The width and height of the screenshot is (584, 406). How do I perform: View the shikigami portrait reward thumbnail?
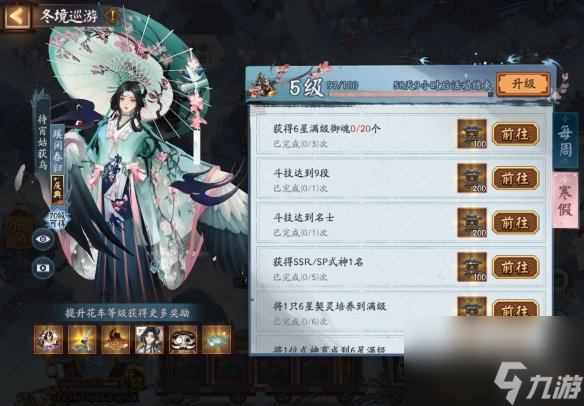coord(149,339)
